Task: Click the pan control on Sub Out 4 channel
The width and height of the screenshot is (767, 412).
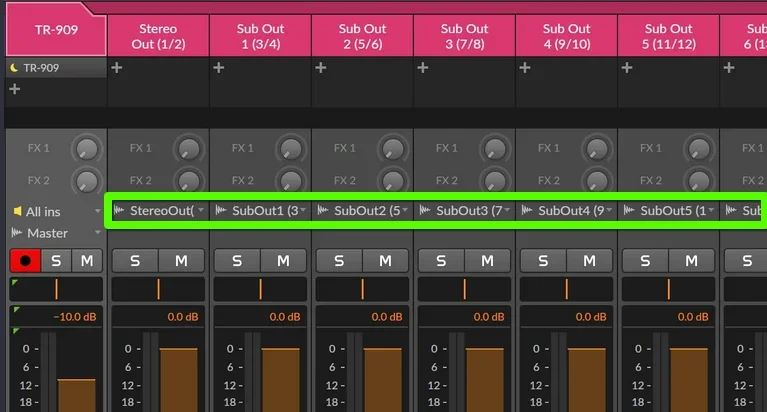Action: 566,289
